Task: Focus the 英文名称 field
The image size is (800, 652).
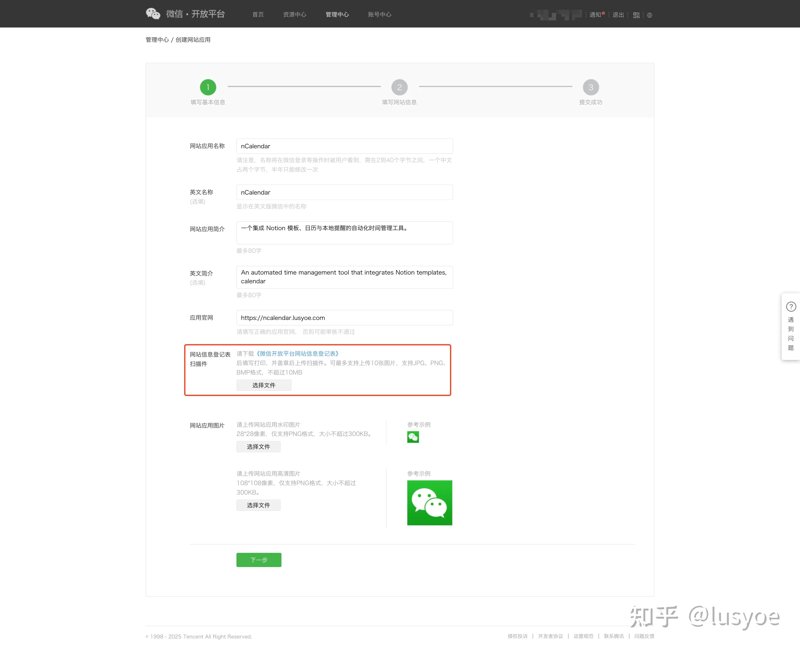Action: click(344, 192)
